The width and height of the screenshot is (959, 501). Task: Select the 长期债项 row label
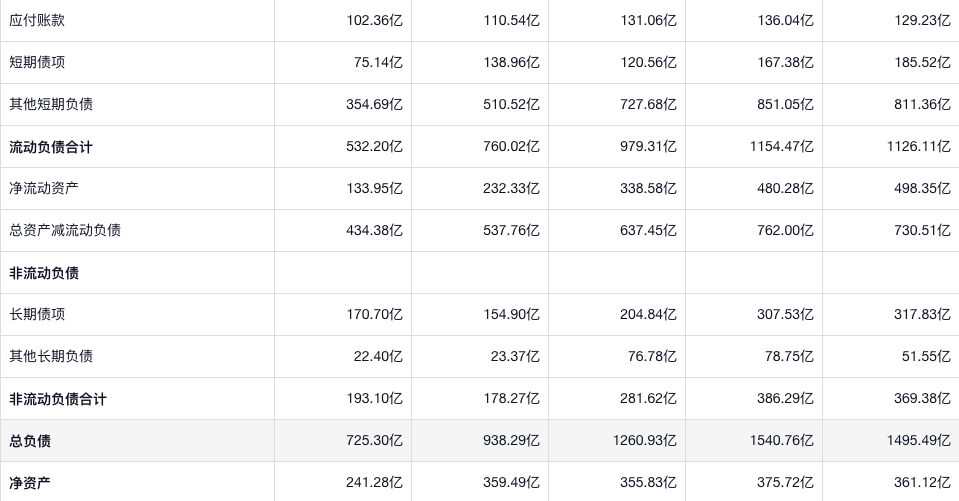pos(37,314)
